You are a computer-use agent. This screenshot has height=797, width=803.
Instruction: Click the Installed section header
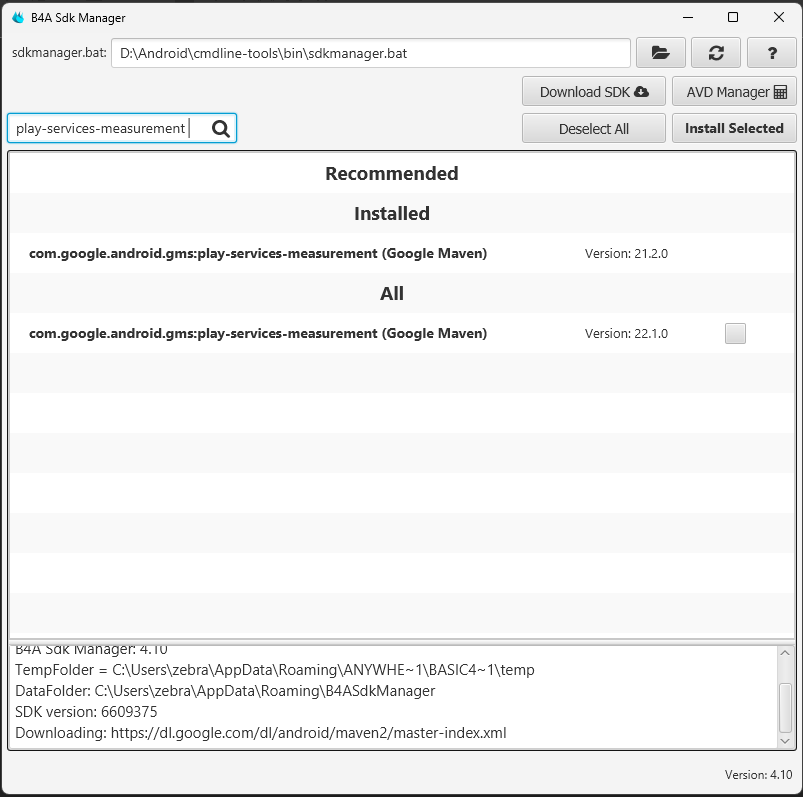392,214
